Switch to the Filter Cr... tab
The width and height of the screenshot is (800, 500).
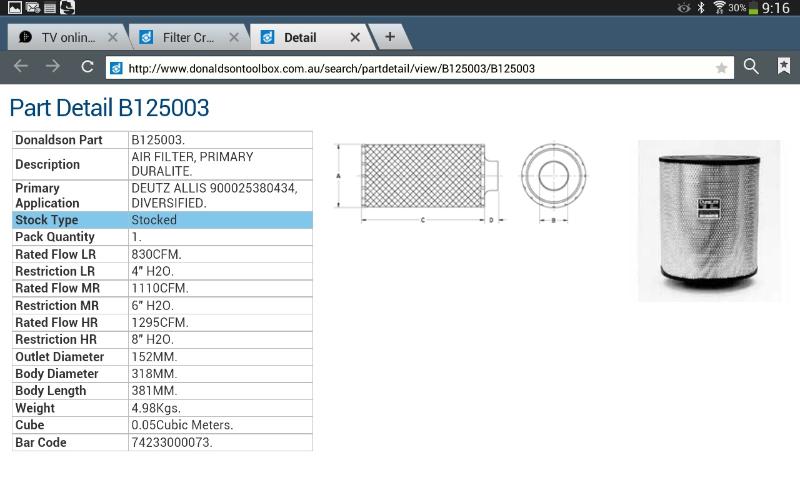coord(187,37)
